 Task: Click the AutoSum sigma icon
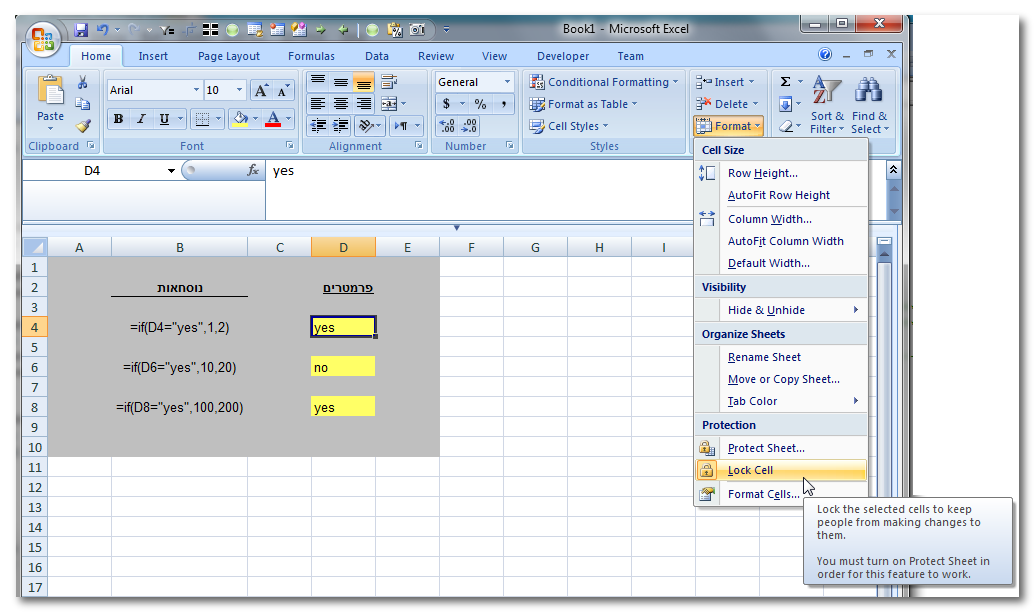[x=785, y=82]
